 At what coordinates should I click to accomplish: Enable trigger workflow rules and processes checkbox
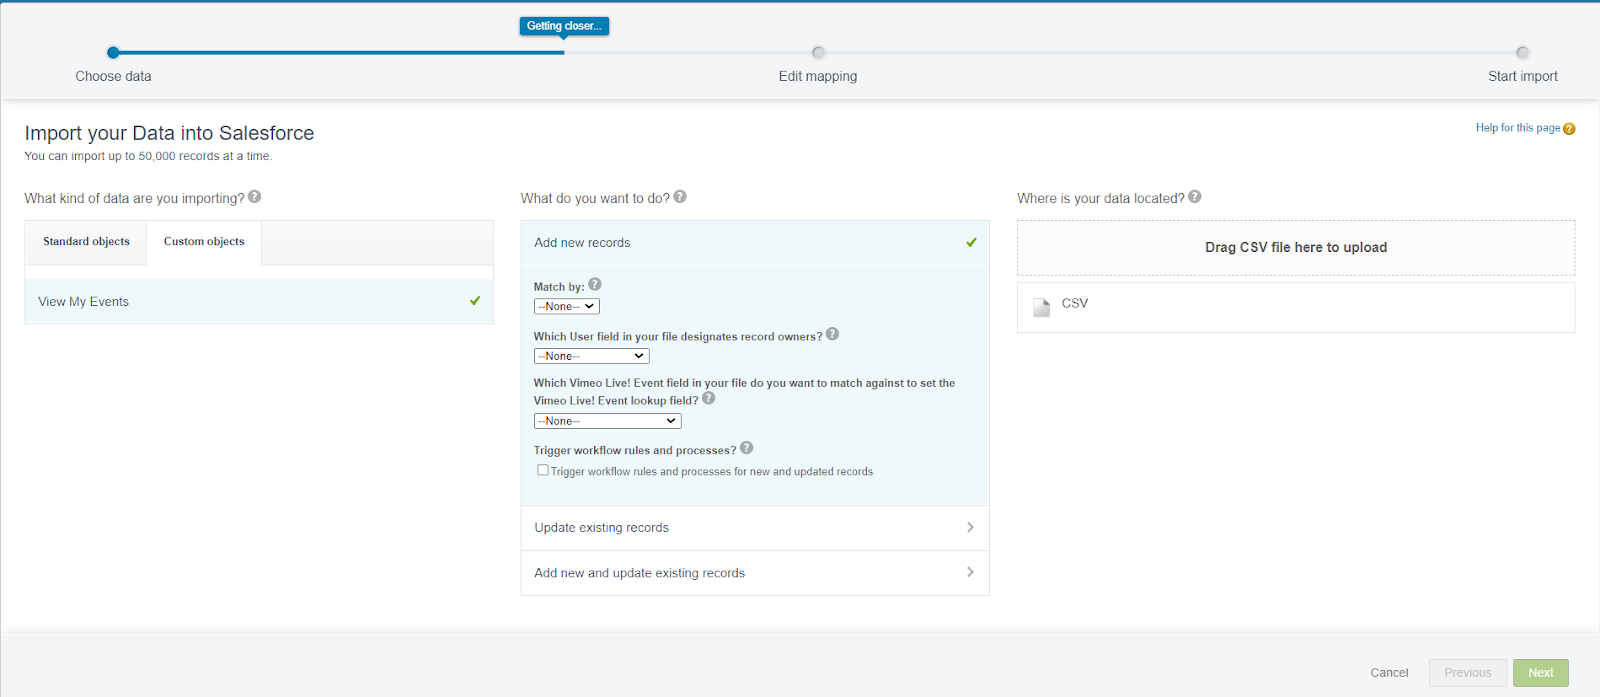543,470
